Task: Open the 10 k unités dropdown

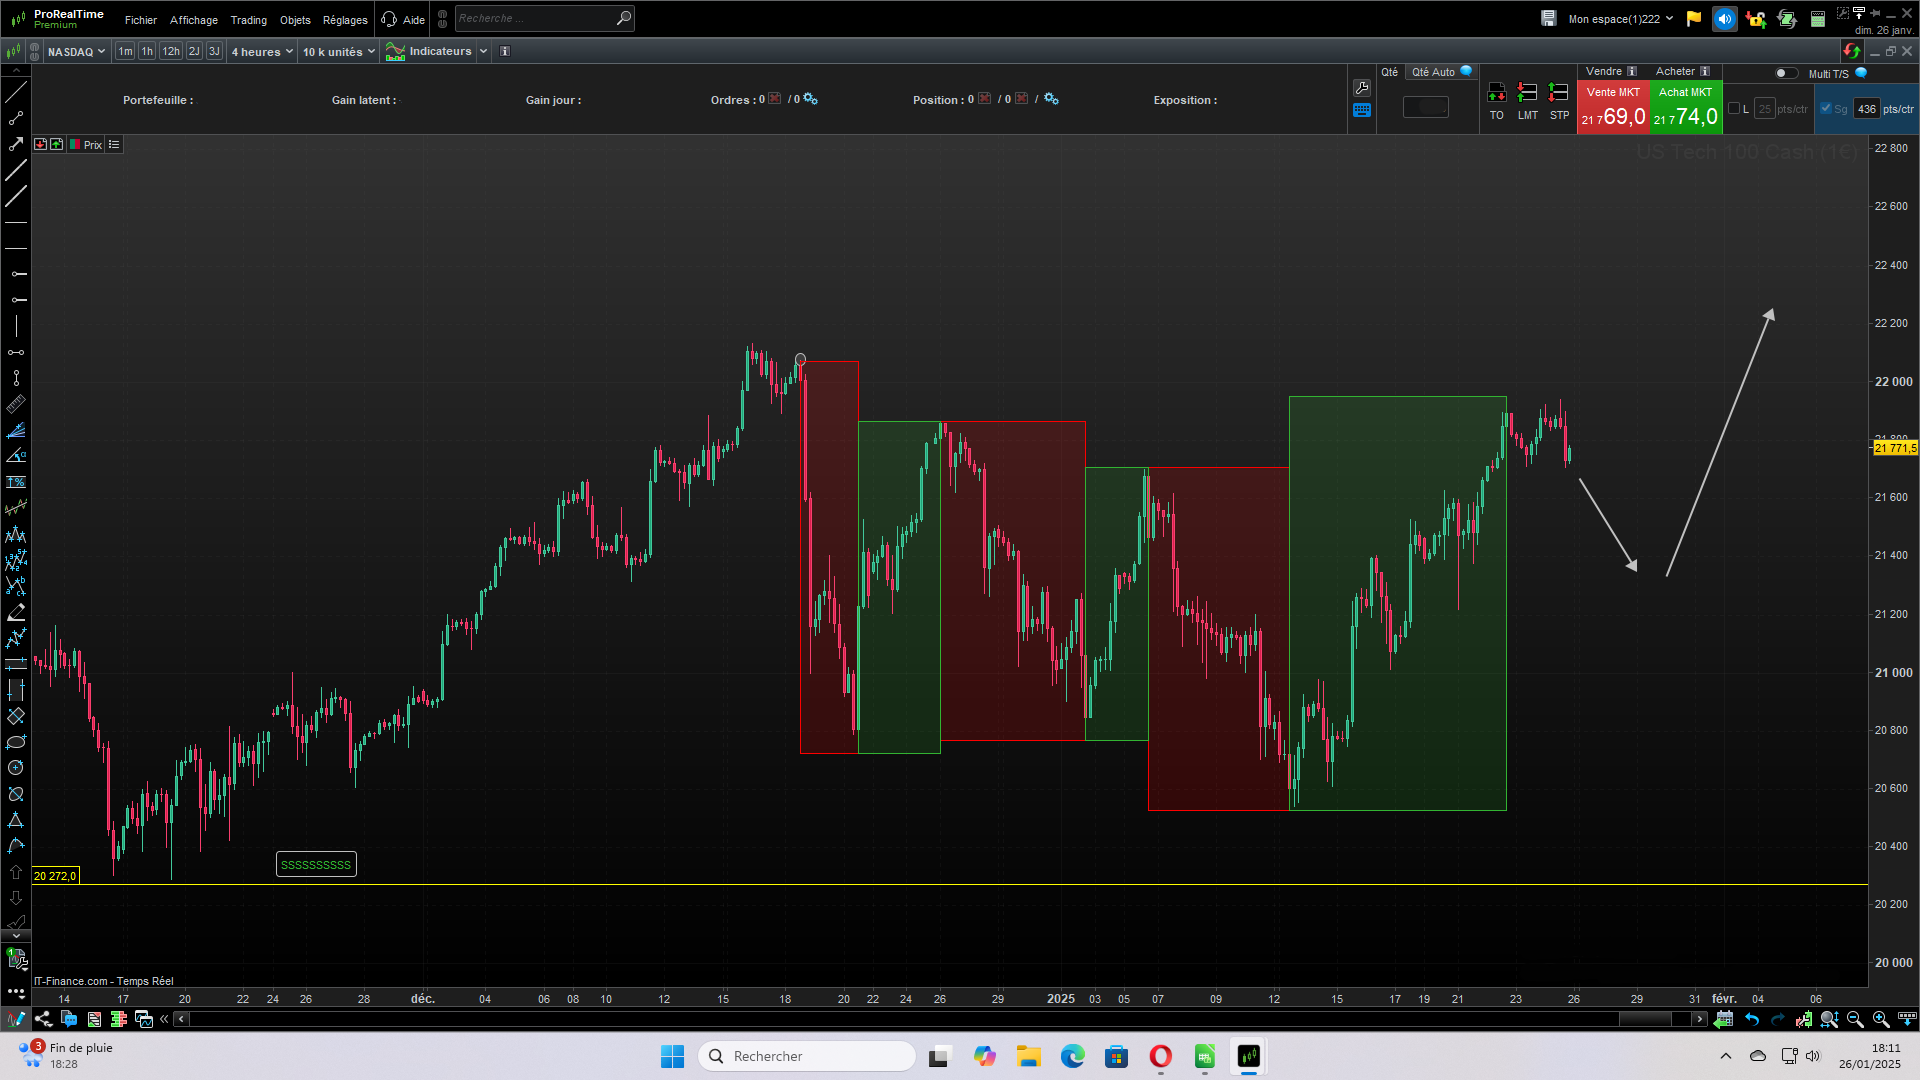Action: click(338, 52)
